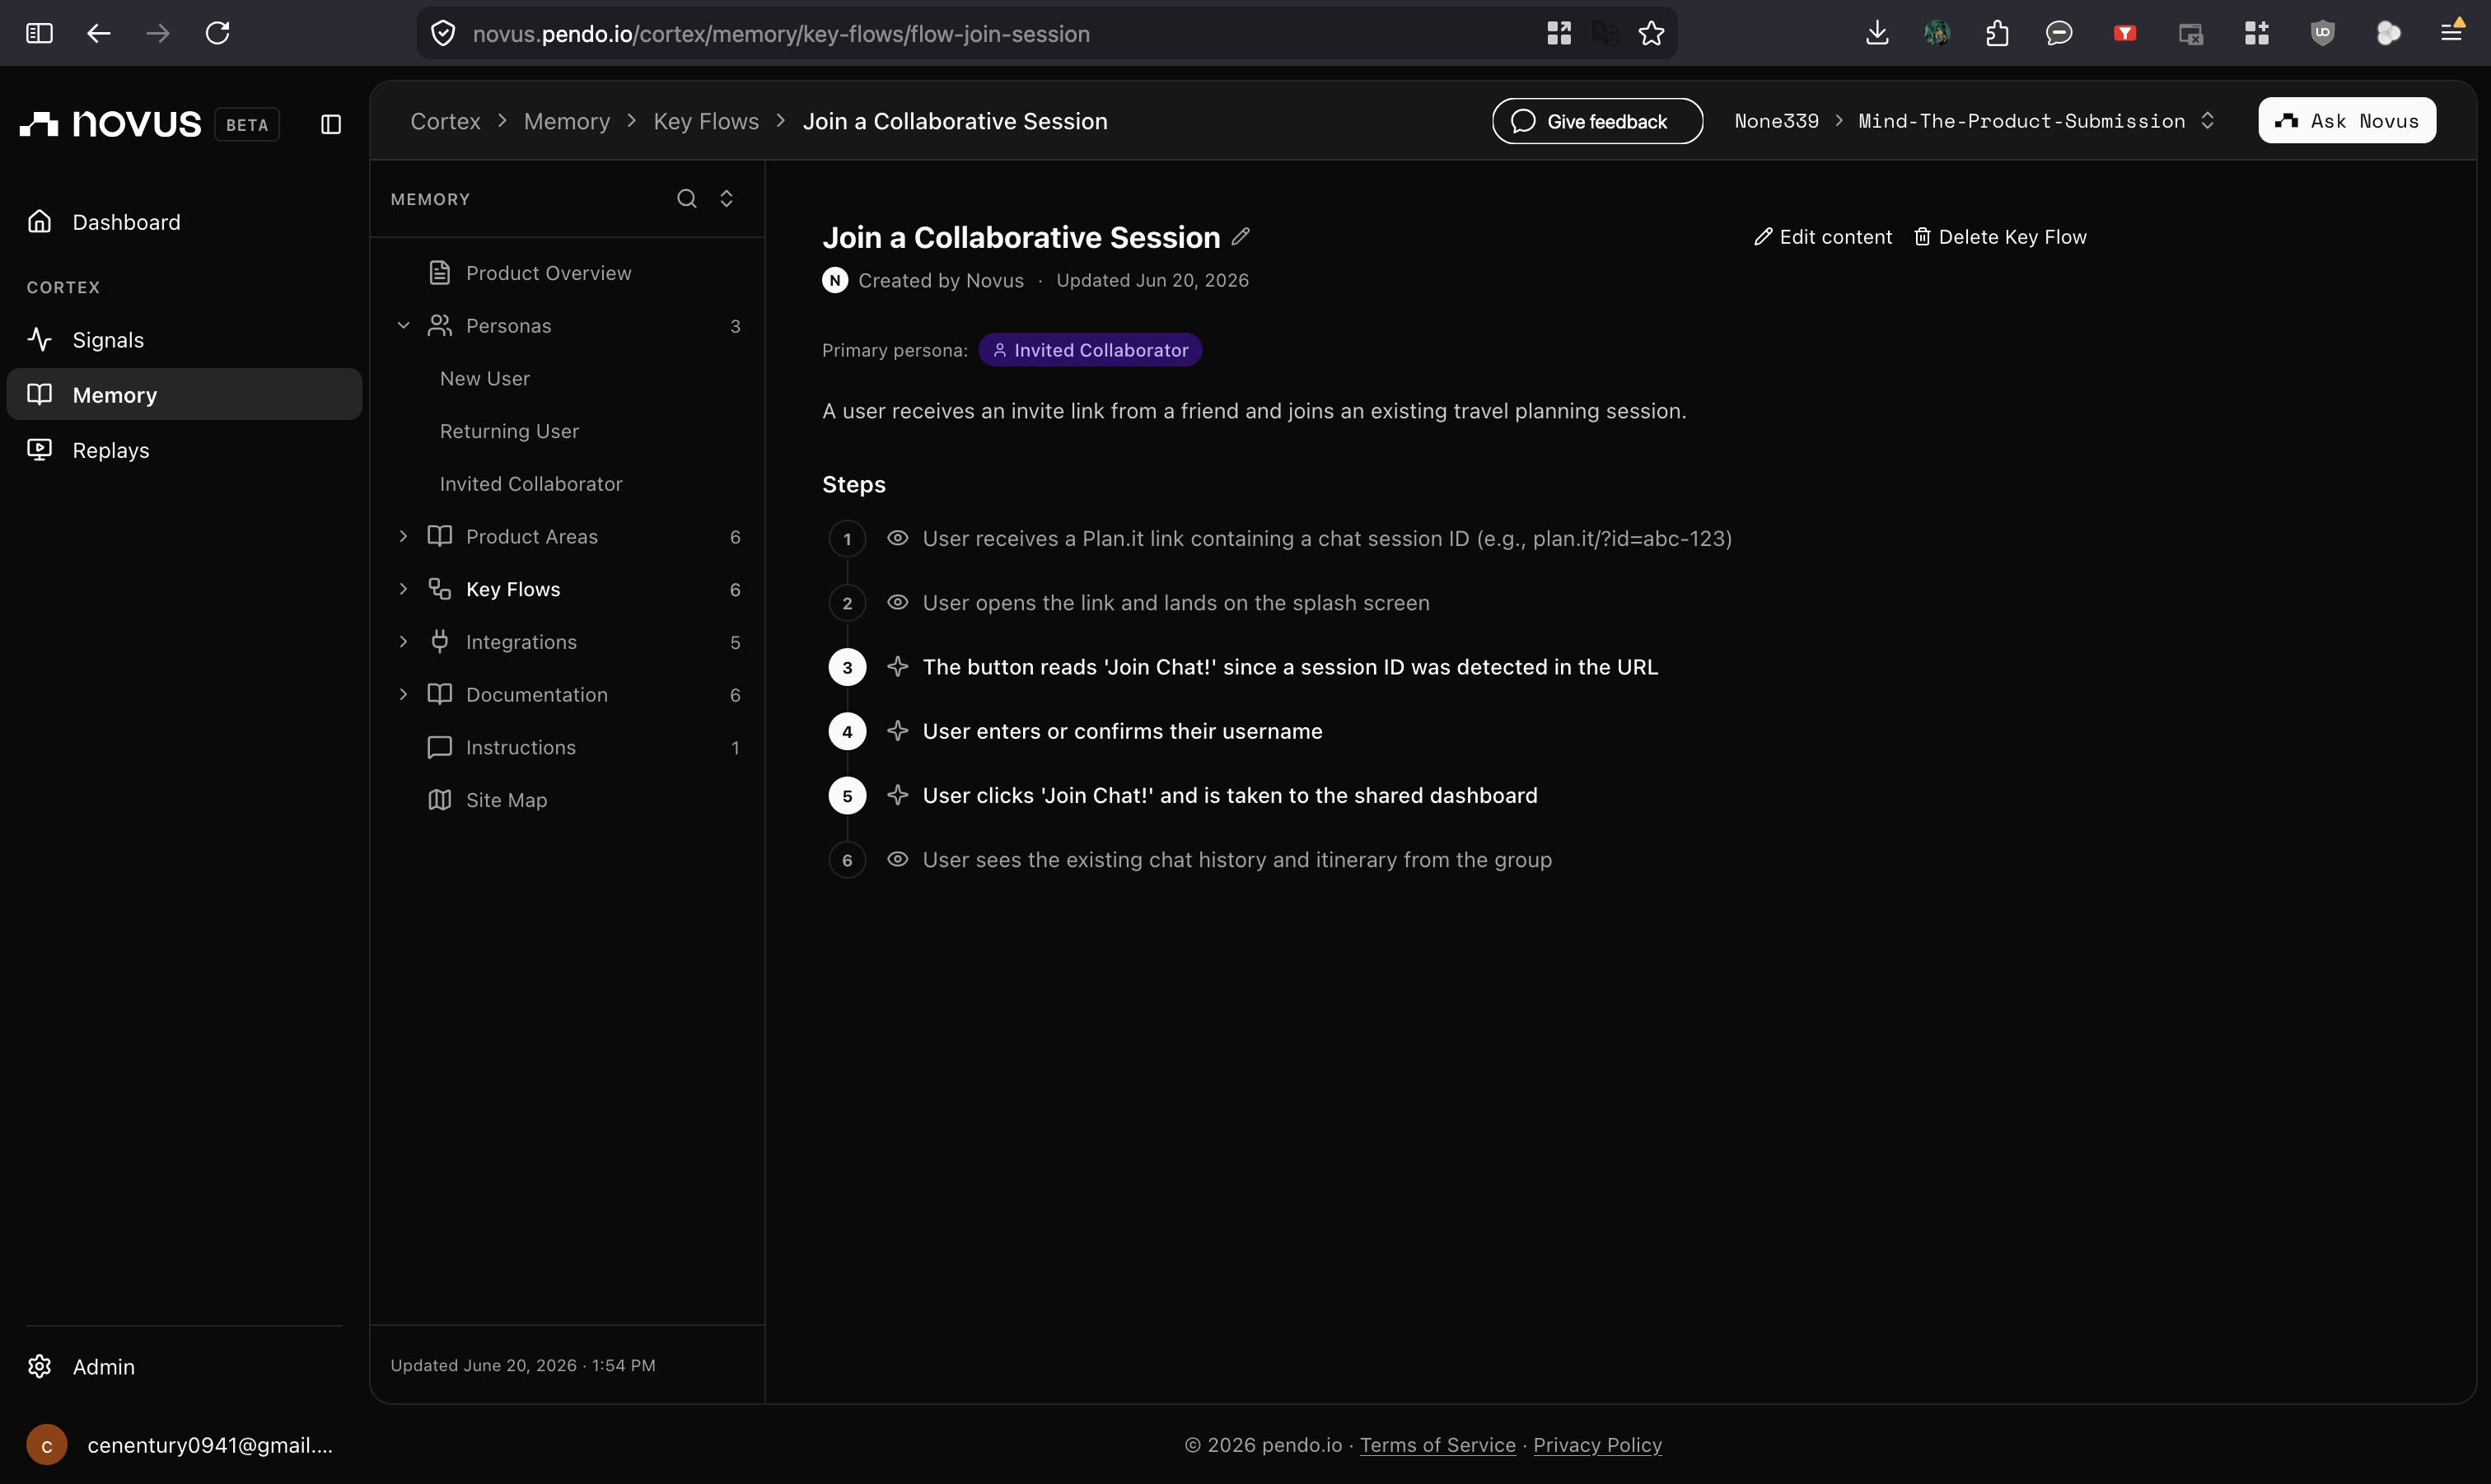Click None339 organization breadcrumb
Viewport: 2491px width, 1484px height.
(1776, 121)
